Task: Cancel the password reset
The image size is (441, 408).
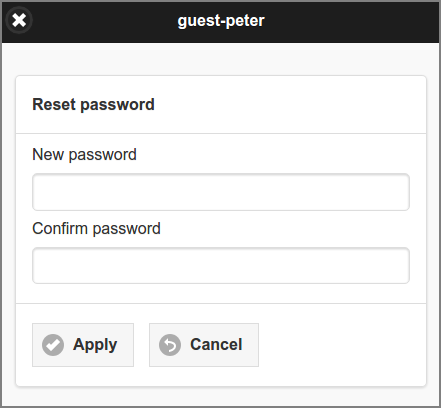Action: coord(204,345)
